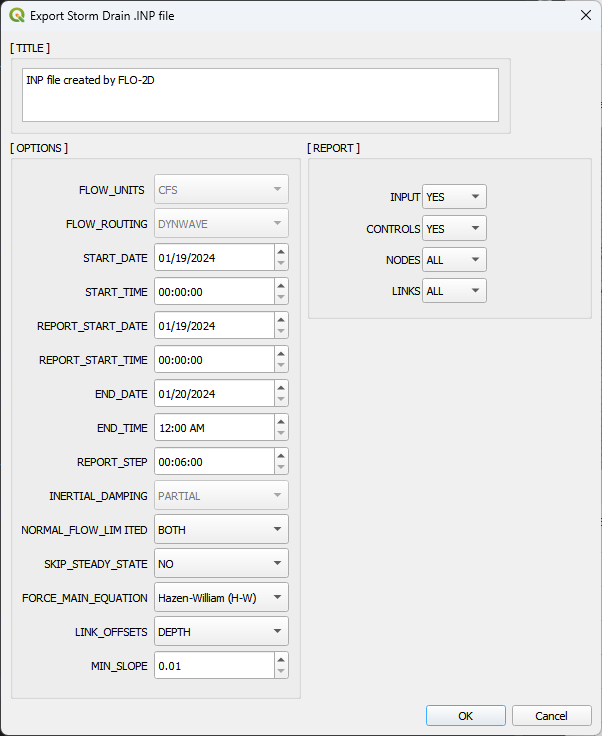Screen dimensions: 602x736
Task: Click the QGIS logo icon in title bar
Action: click(15, 15)
